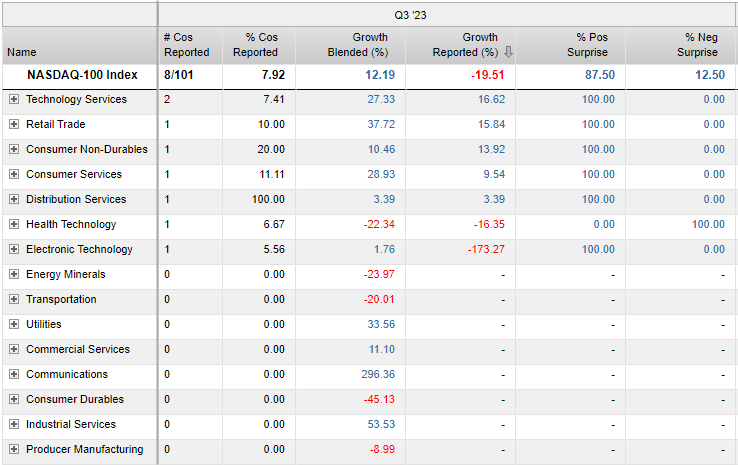The width and height of the screenshot is (738, 465).
Task: Expand the Electronic Technology row
Action: 14,249
